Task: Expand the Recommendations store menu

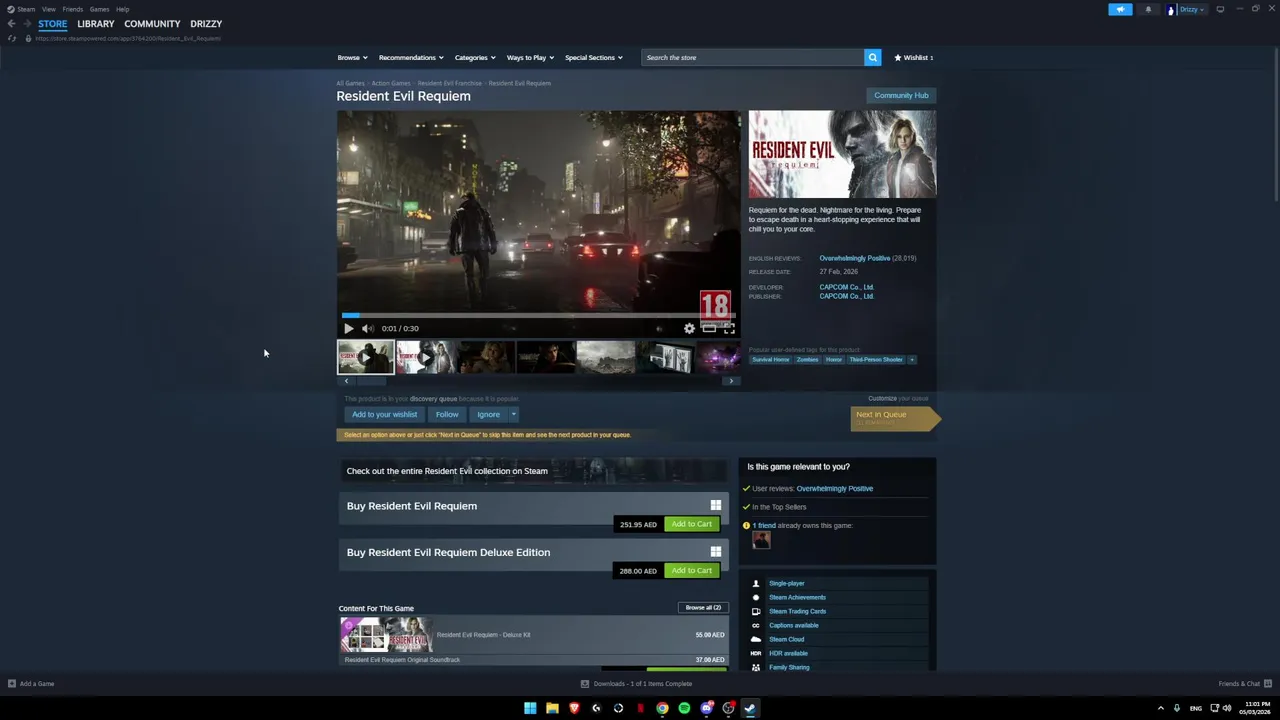Action: [411, 57]
